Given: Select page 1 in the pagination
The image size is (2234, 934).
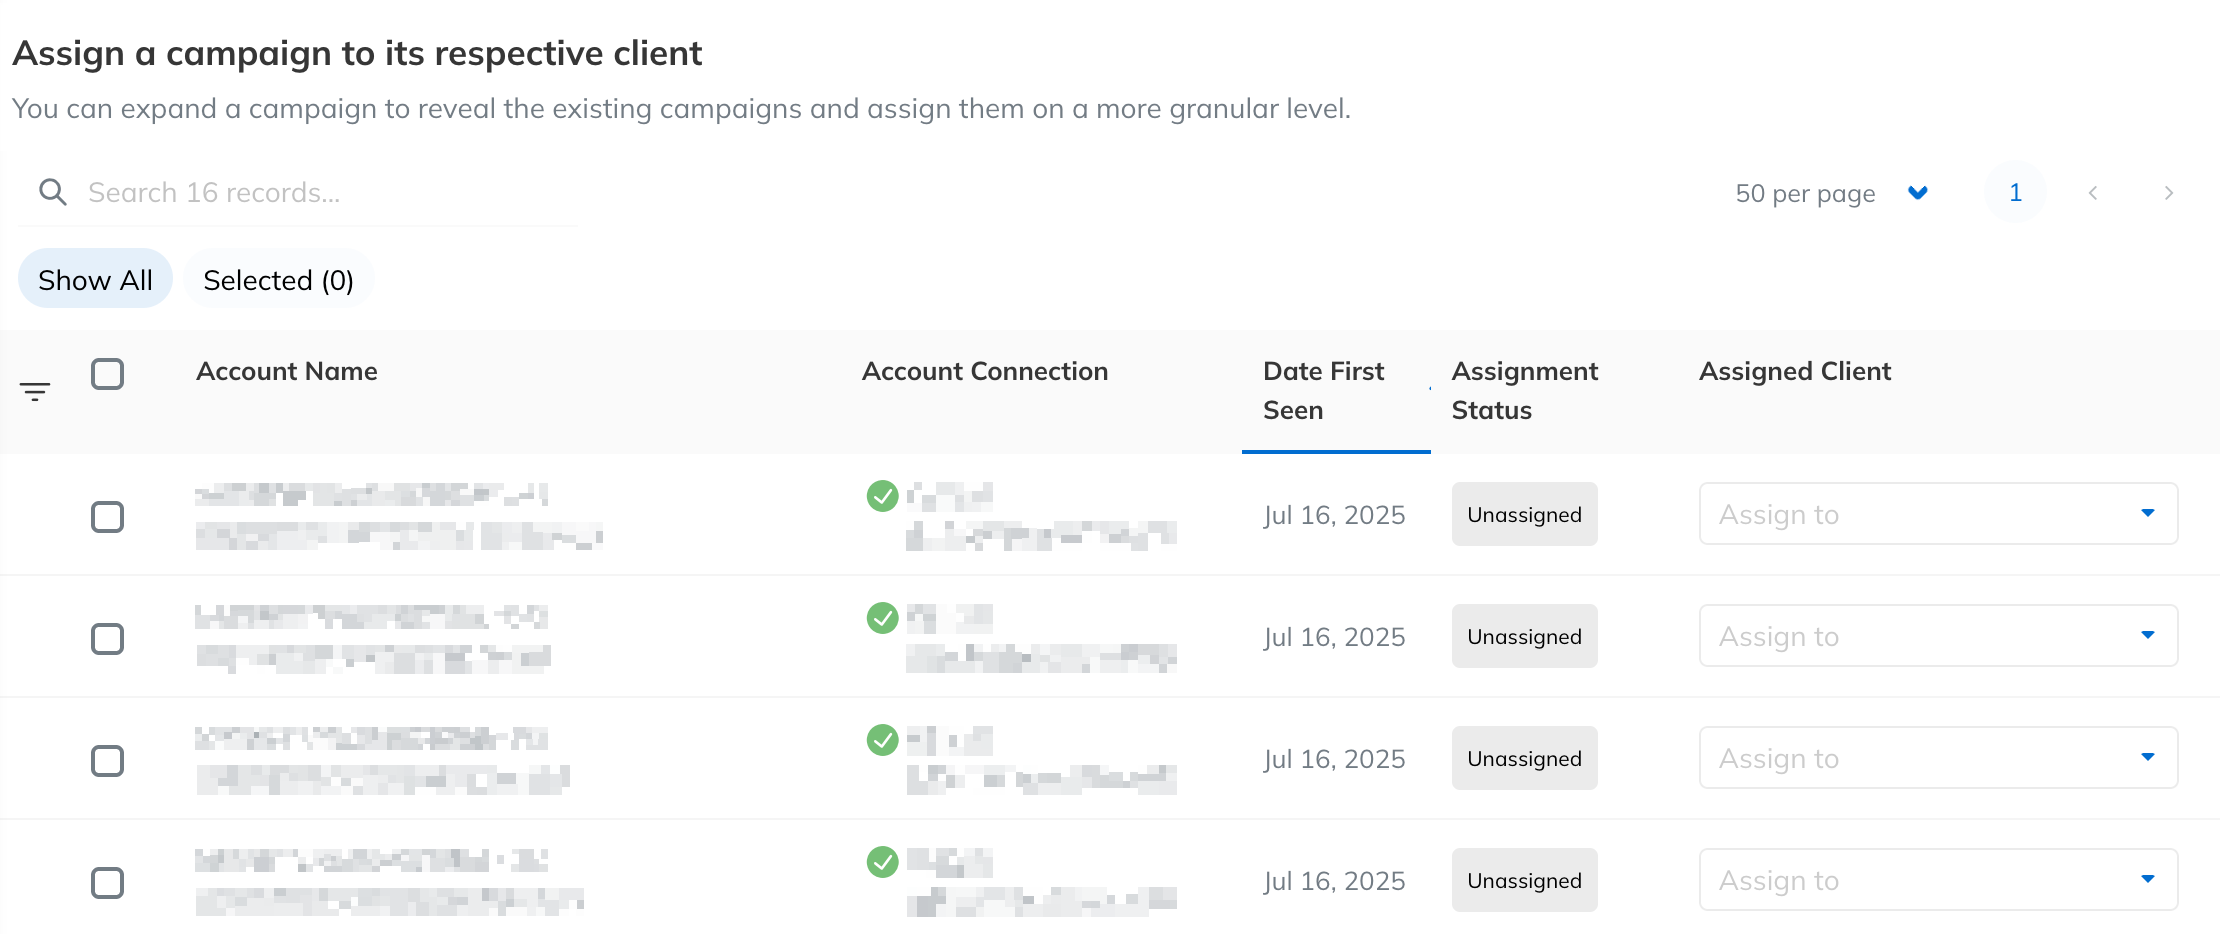Looking at the screenshot, I should (2015, 192).
